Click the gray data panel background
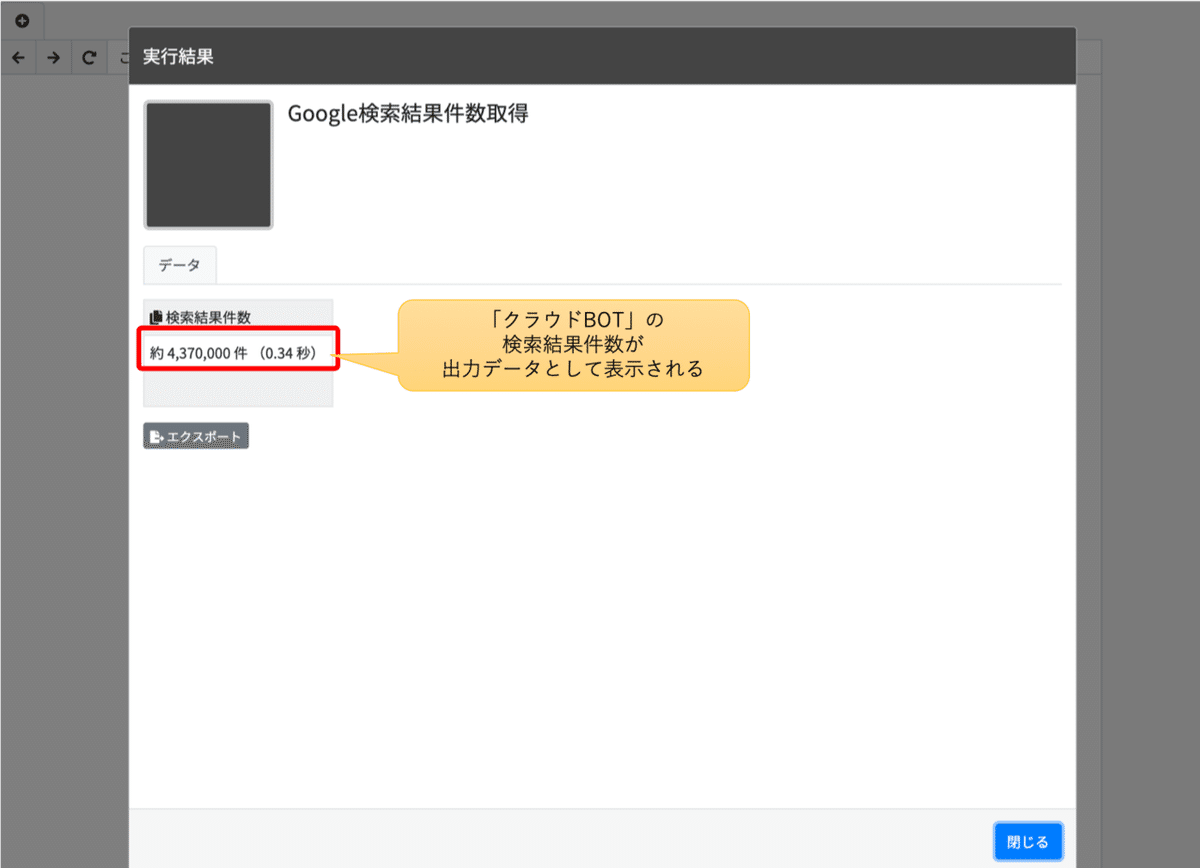1200x868 pixels. click(238, 398)
